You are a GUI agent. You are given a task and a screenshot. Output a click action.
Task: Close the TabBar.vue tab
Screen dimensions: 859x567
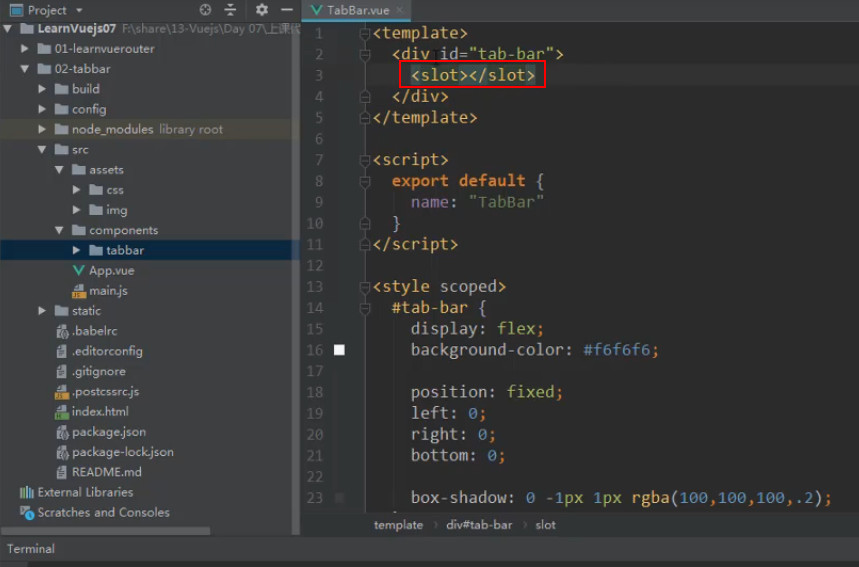pyautogui.click(x=400, y=10)
